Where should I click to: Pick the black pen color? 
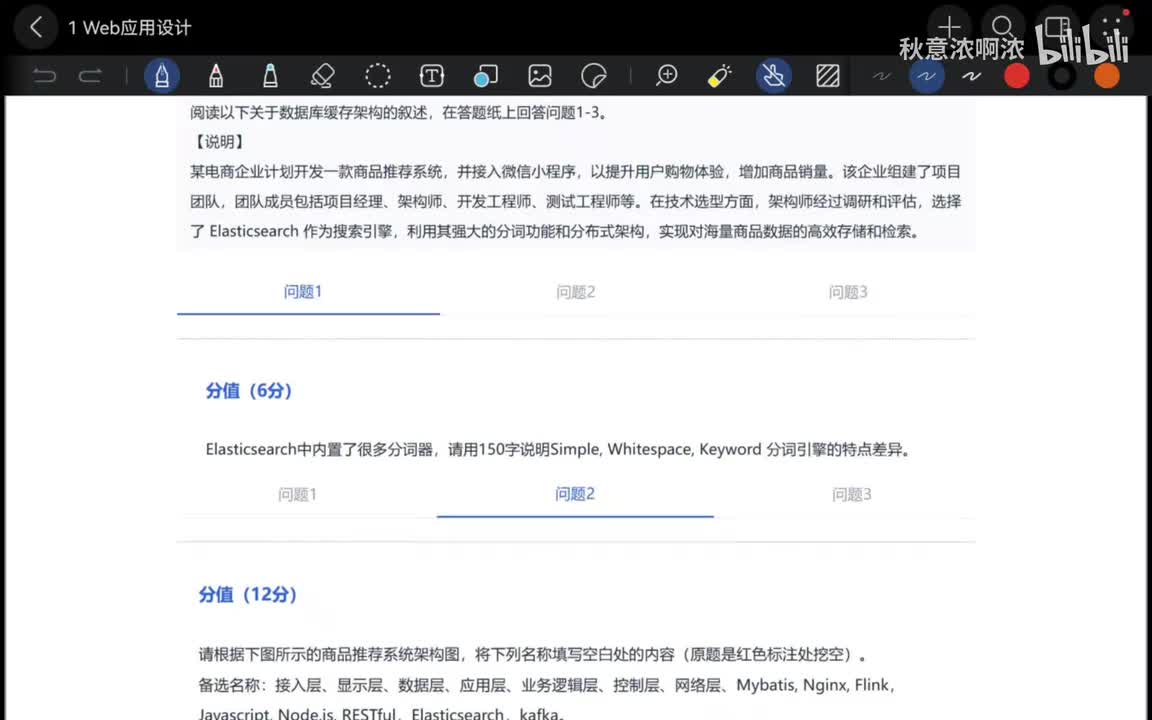1062,76
